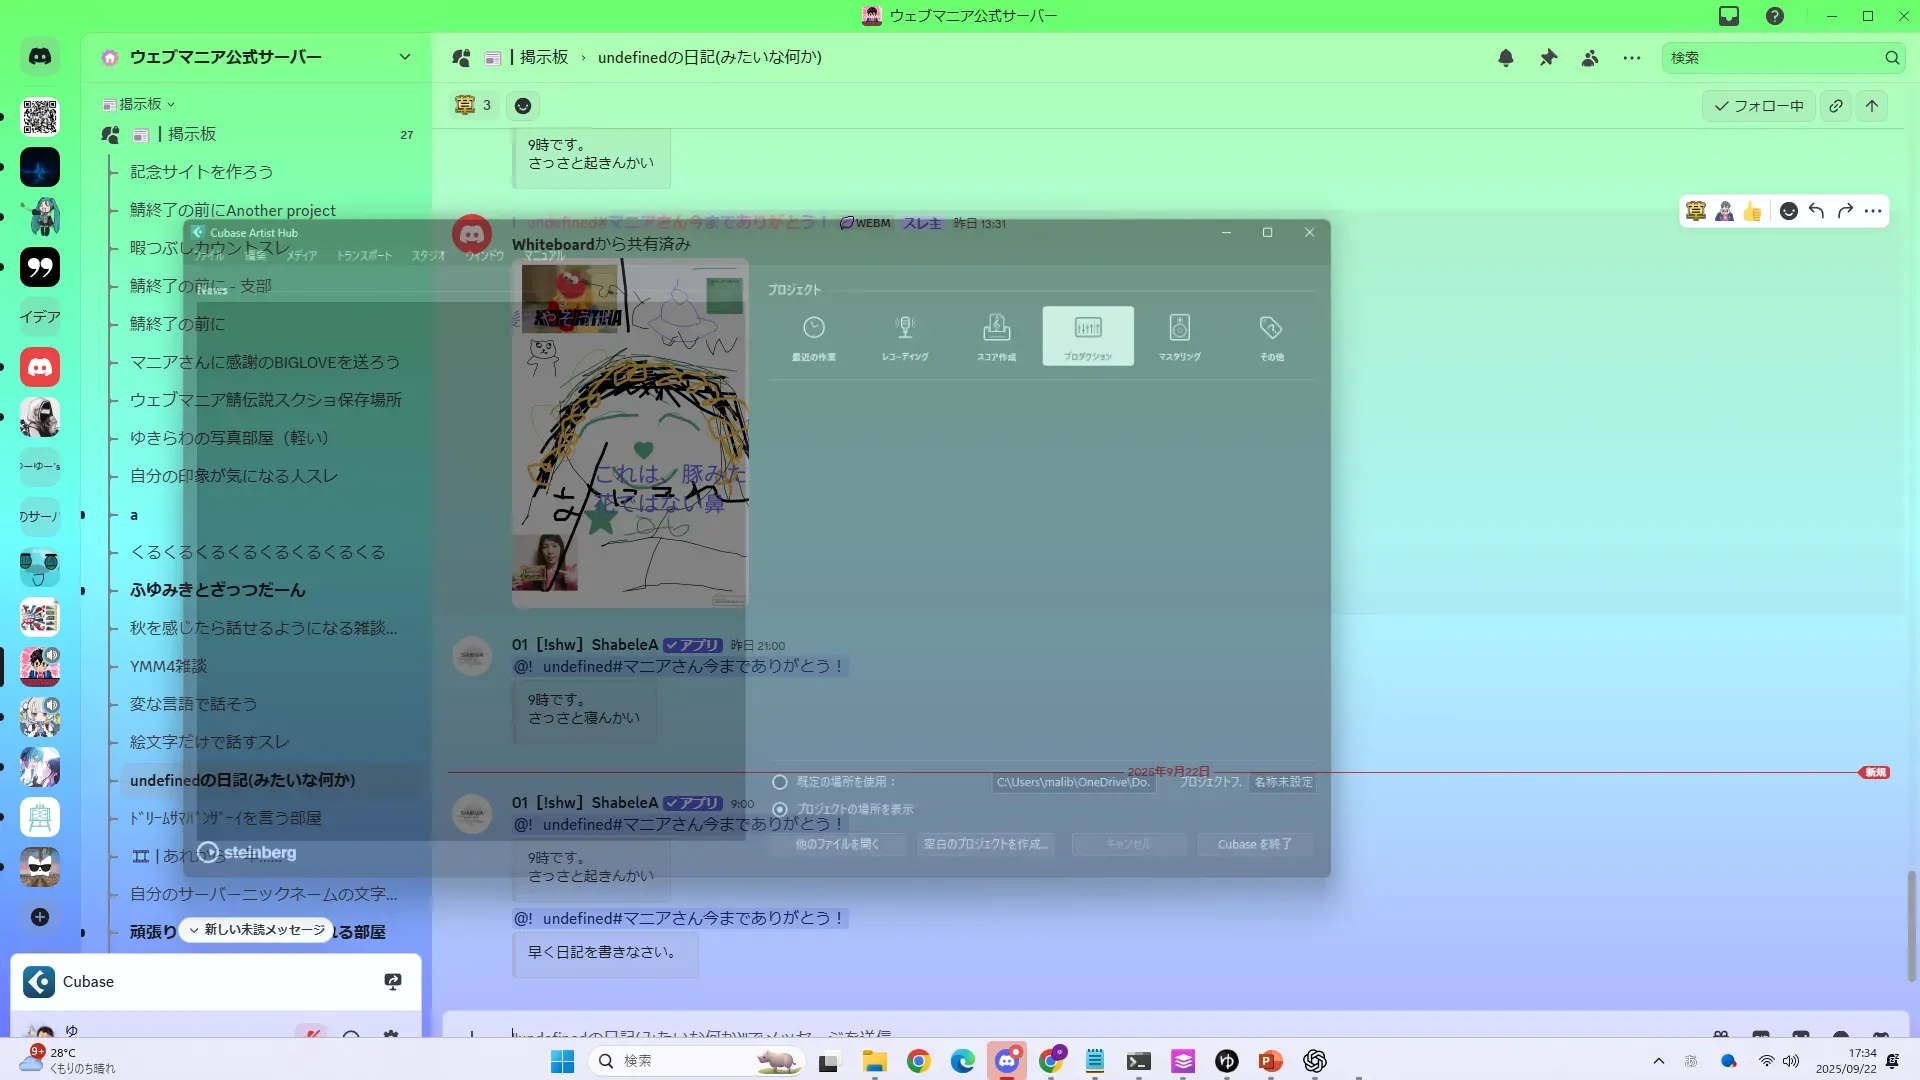
Task: Collapse the 掲示板 category chevron
Action: [x=171, y=104]
